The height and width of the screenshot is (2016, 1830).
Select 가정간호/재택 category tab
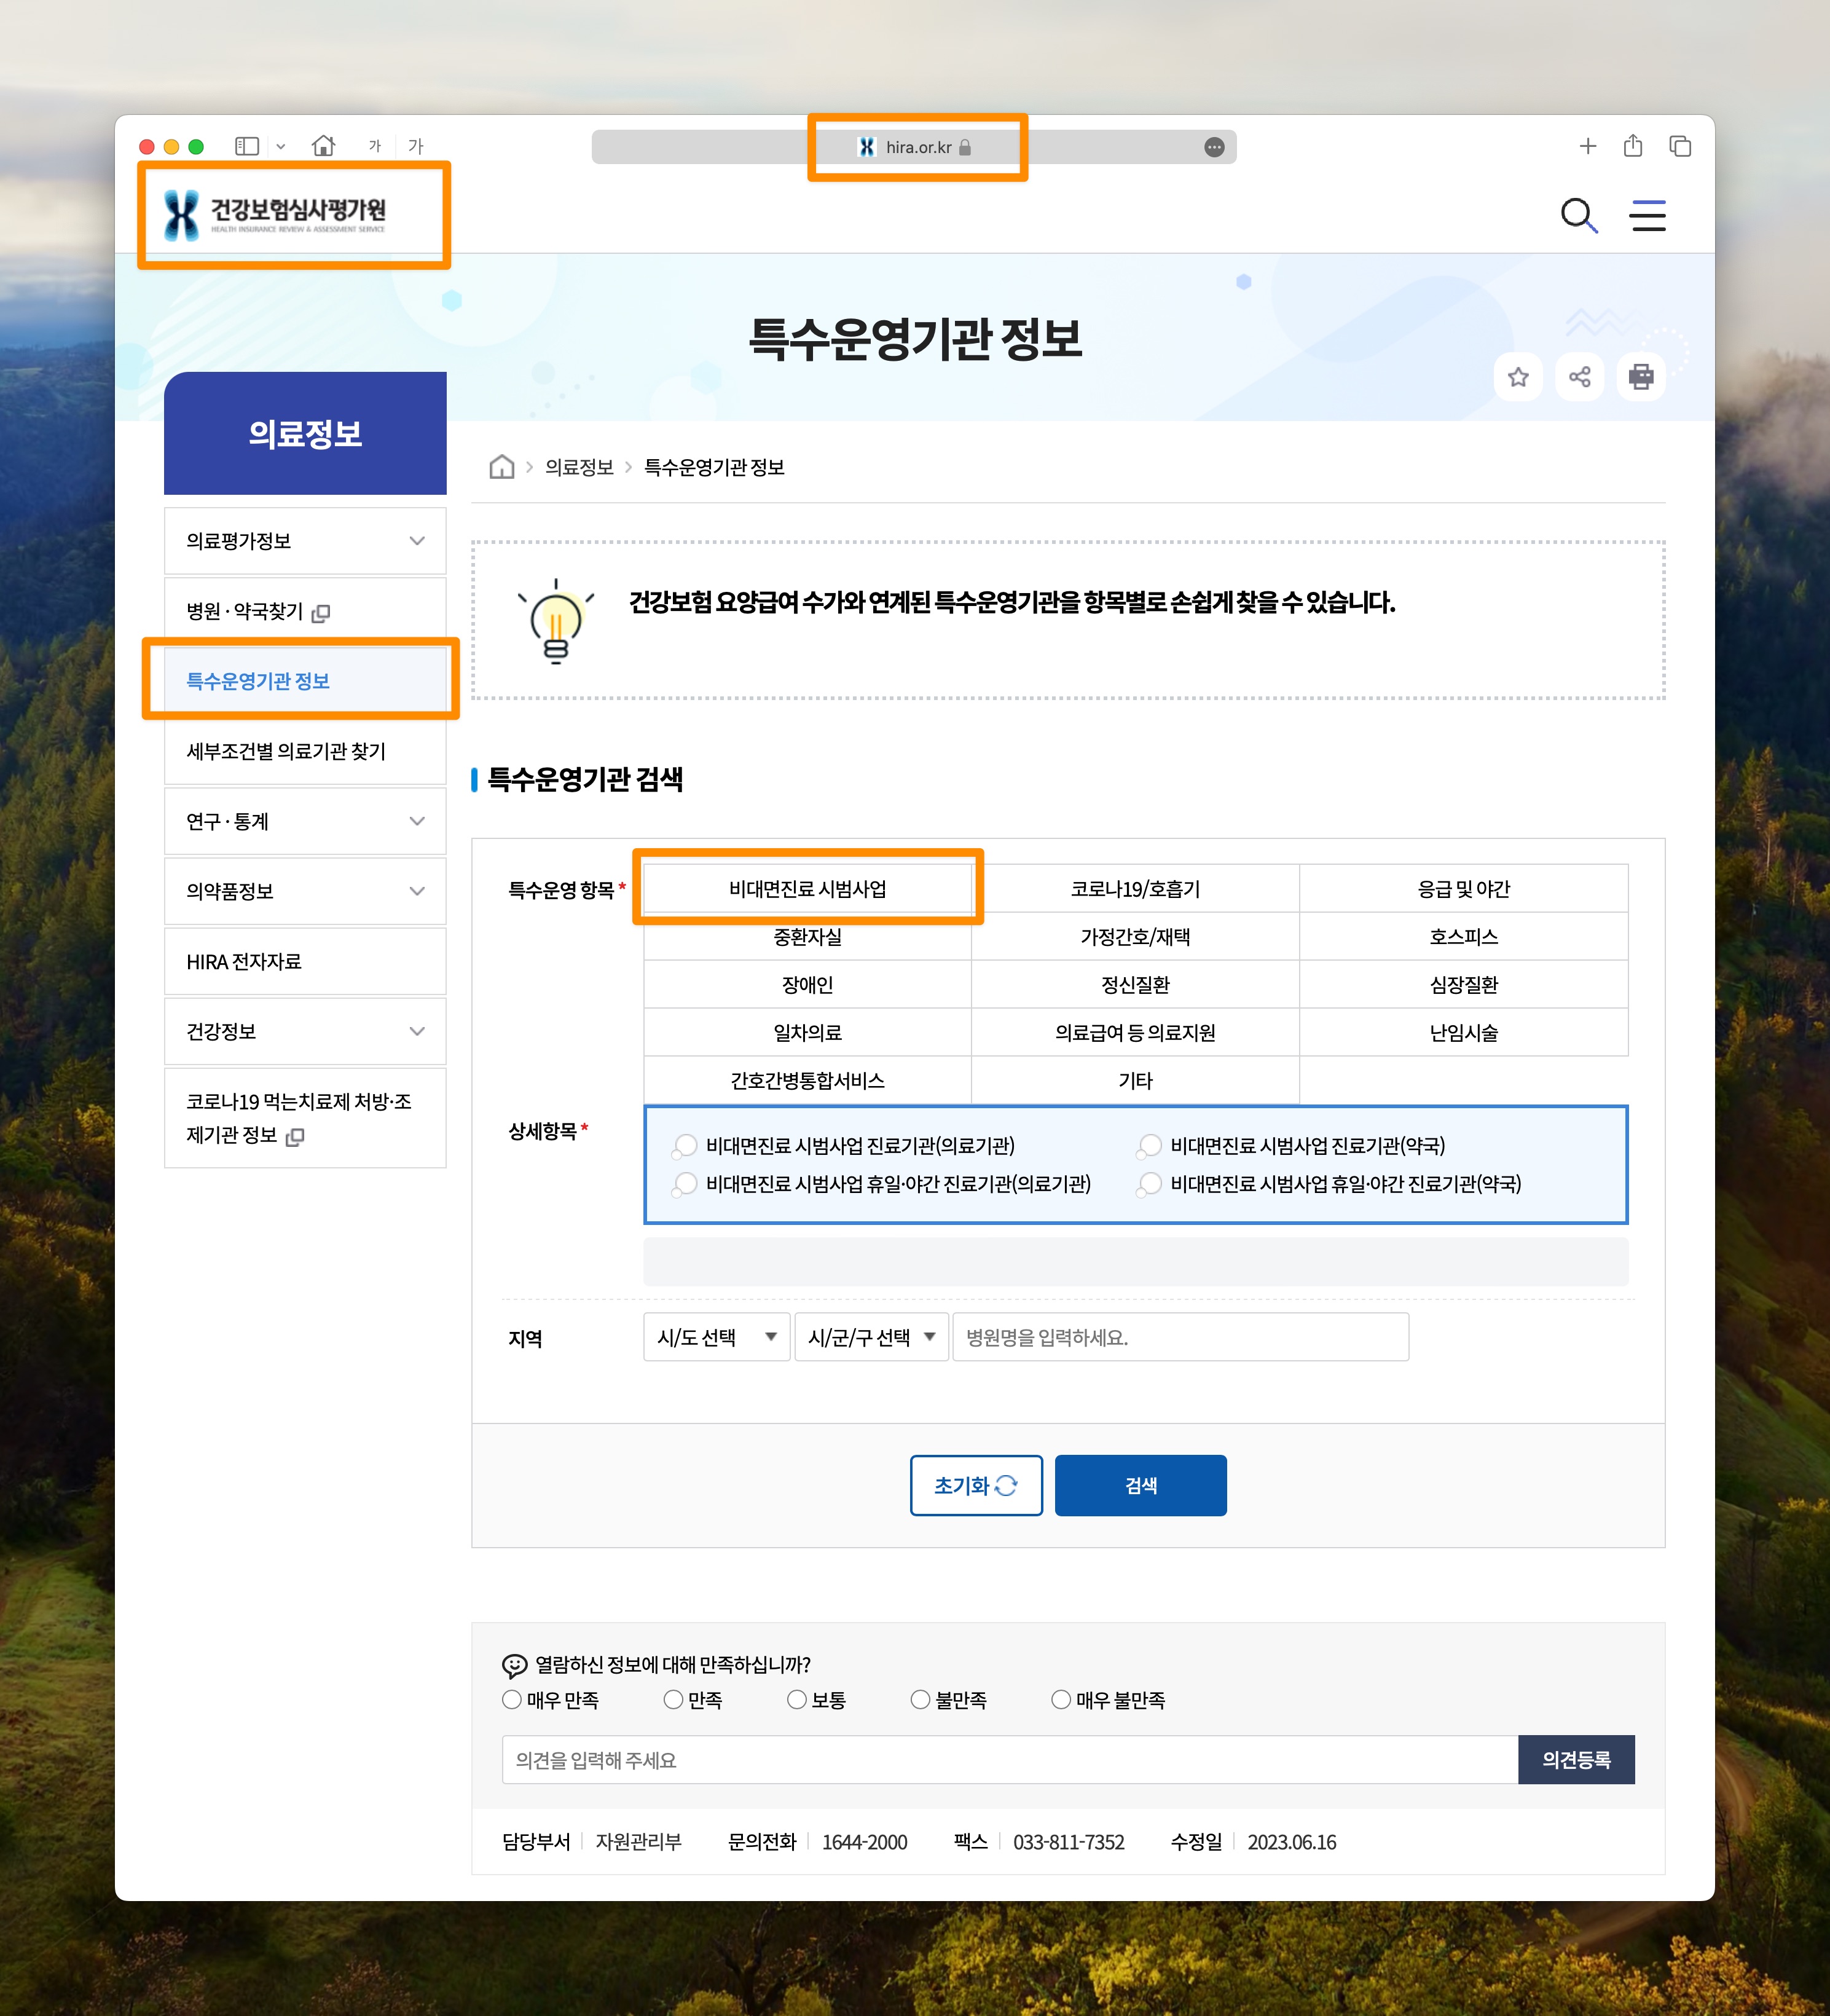point(1135,936)
